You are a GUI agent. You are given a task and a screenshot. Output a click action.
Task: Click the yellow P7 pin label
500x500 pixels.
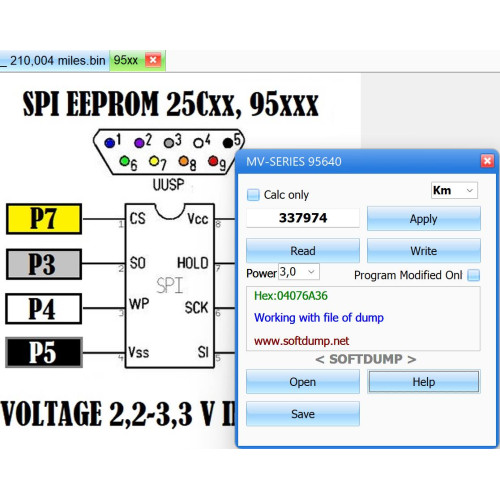click(44, 219)
